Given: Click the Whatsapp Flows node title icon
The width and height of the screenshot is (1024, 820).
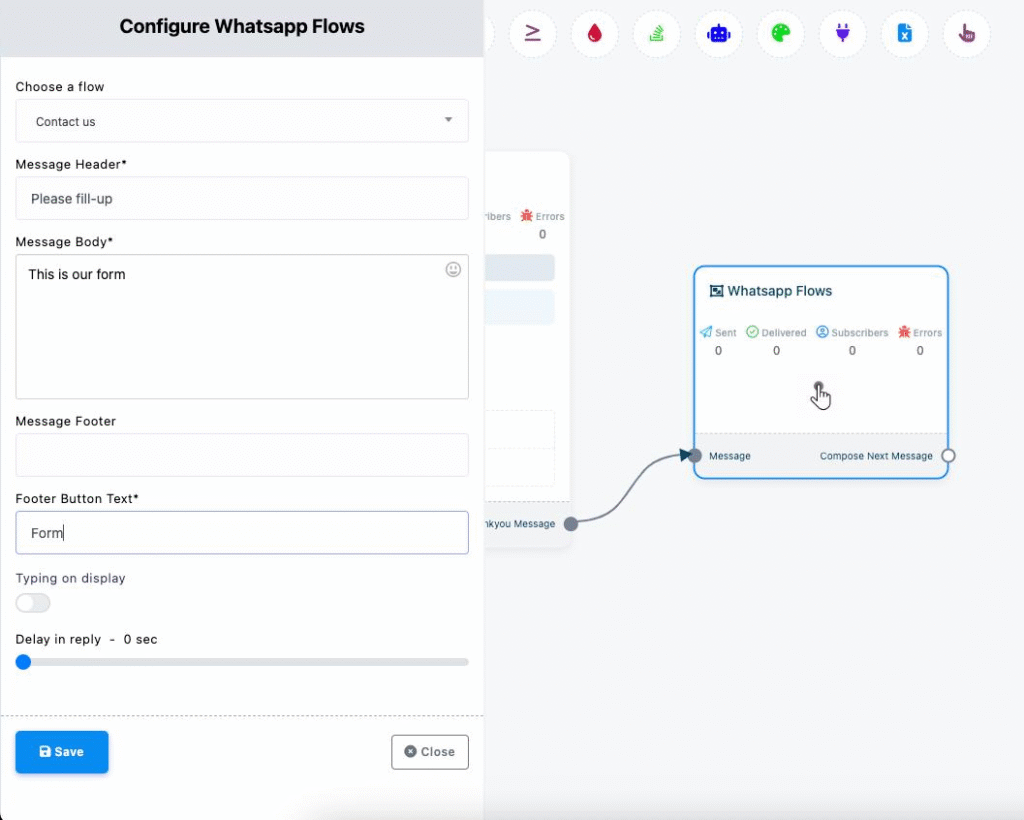Looking at the screenshot, I should 716,291.
